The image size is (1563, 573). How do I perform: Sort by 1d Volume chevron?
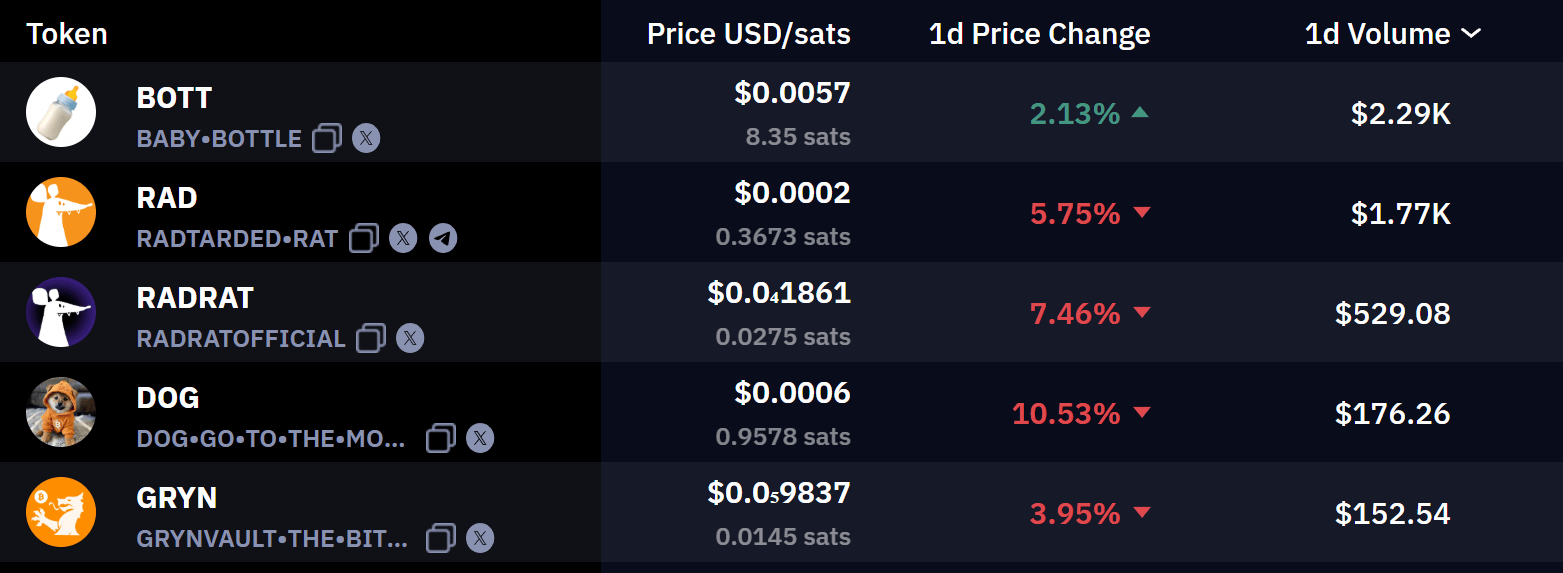coord(1471,34)
